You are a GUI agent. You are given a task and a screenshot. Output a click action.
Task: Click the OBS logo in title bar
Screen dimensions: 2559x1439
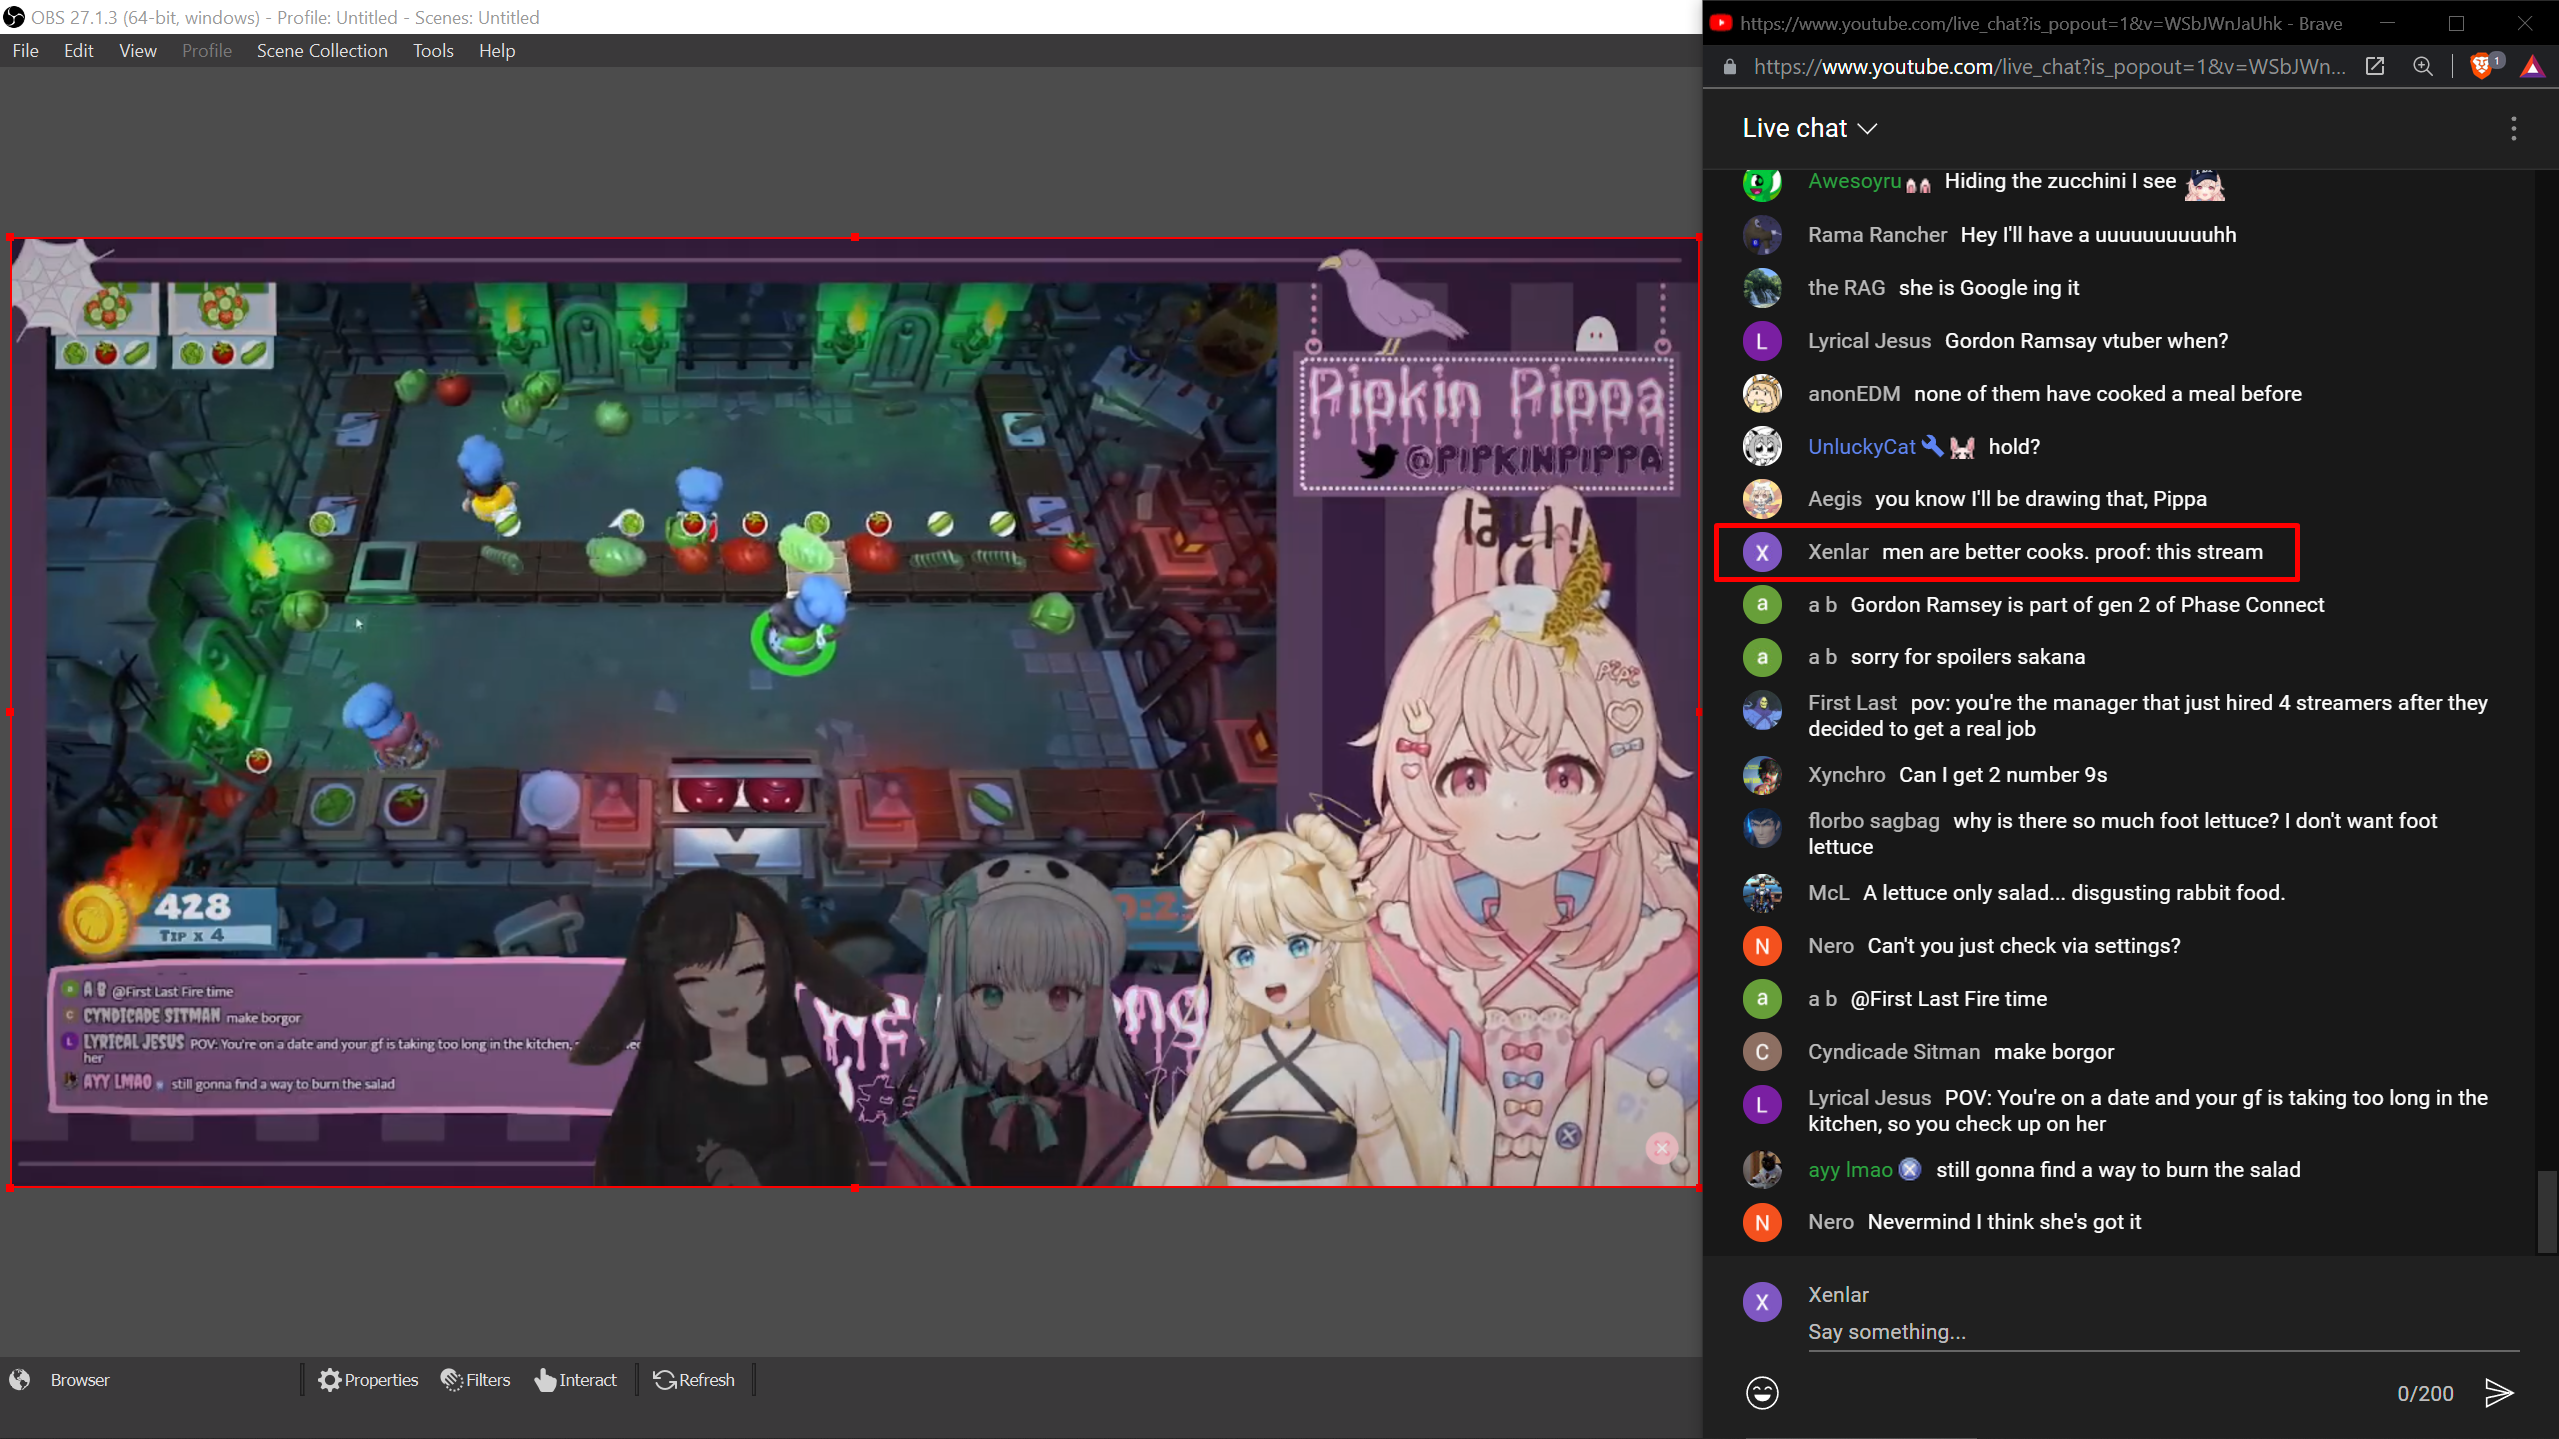[x=14, y=17]
